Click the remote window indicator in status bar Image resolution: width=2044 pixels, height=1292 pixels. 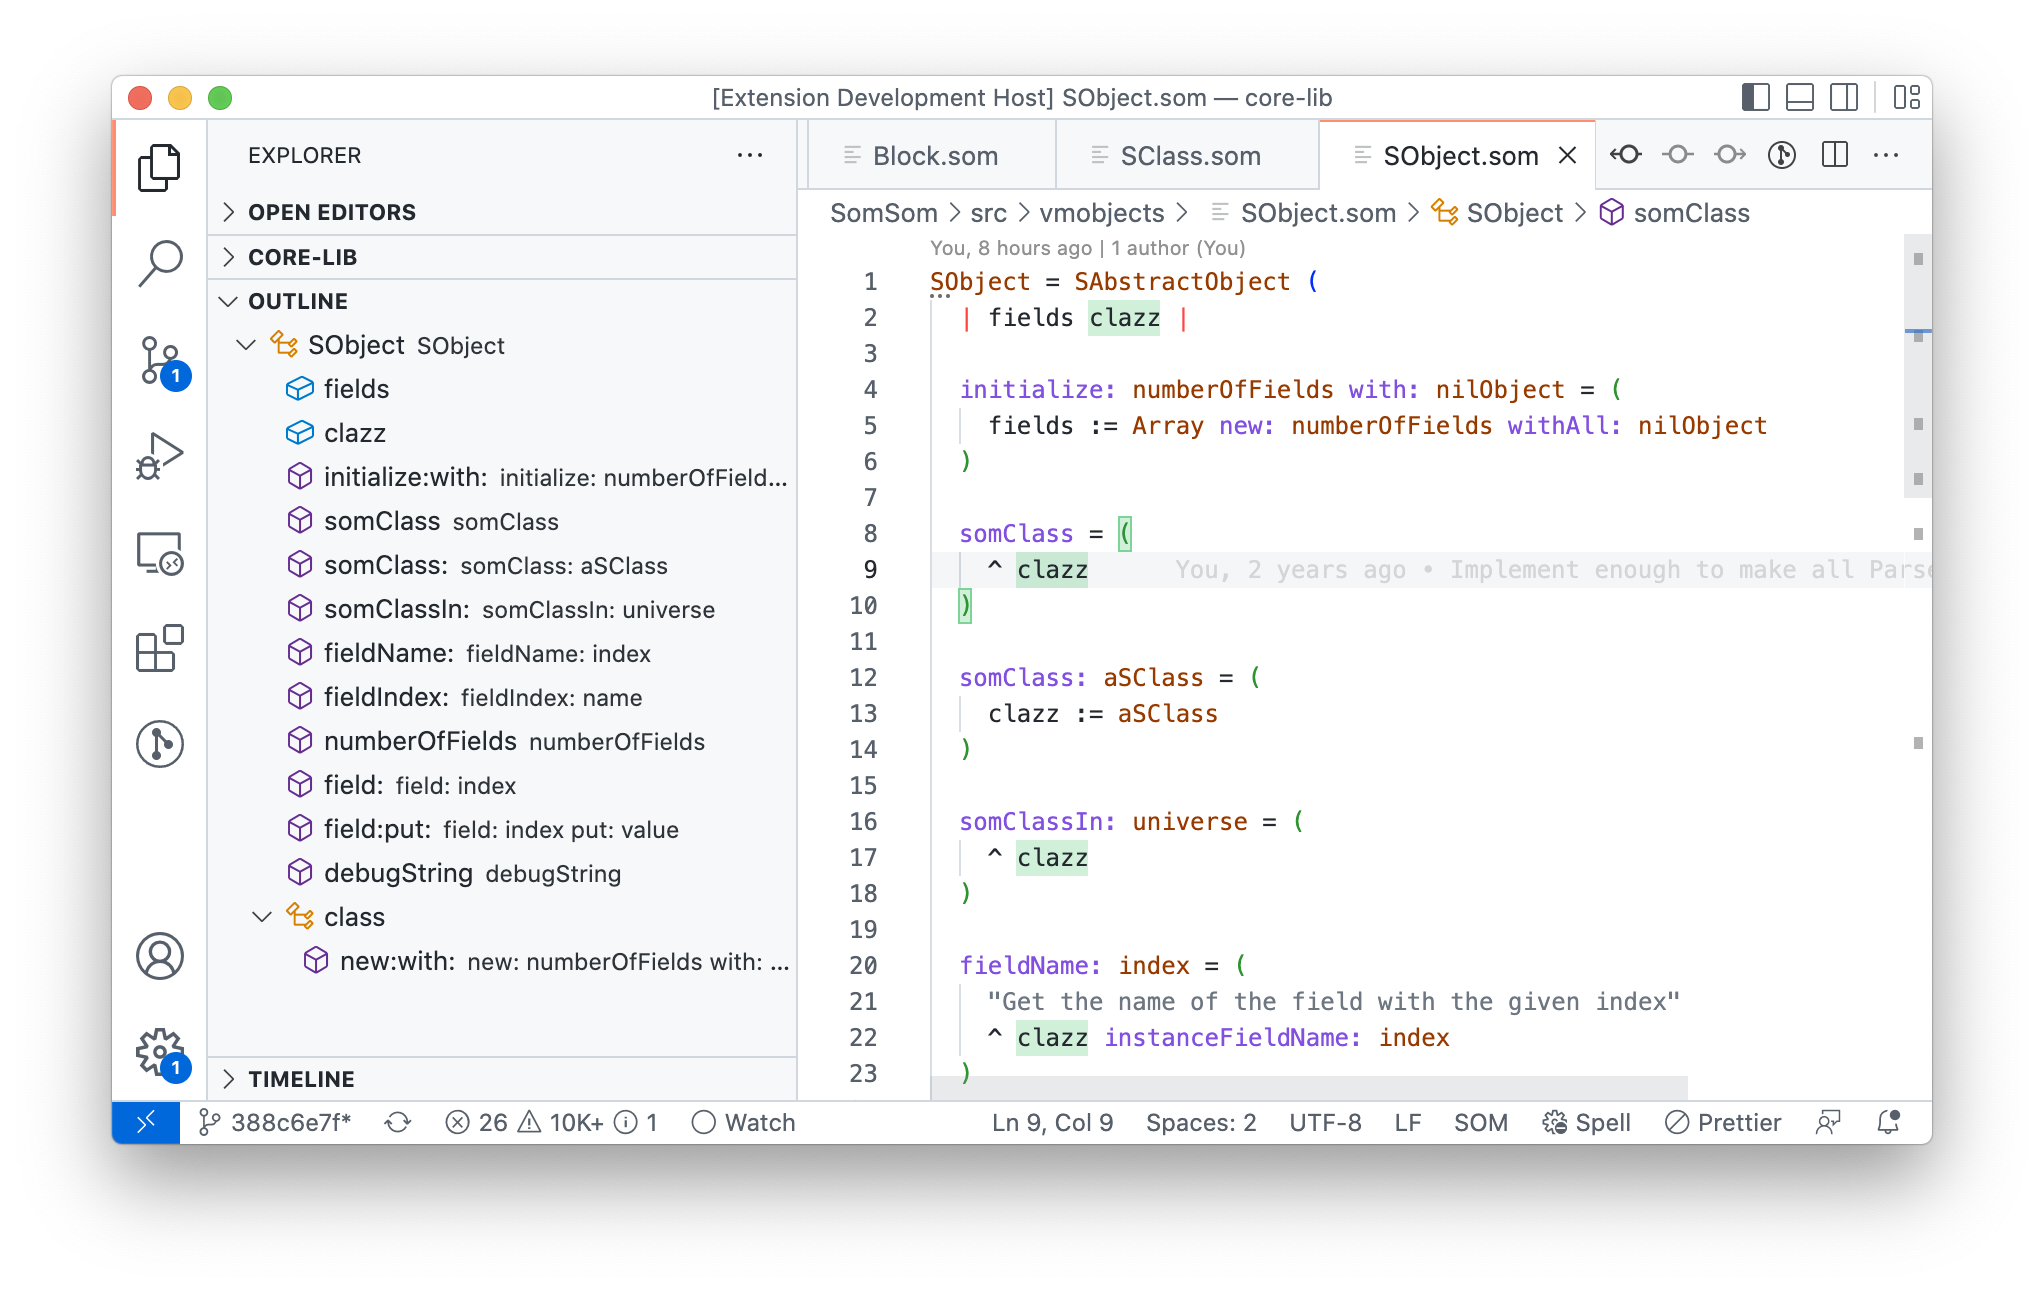click(146, 1123)
